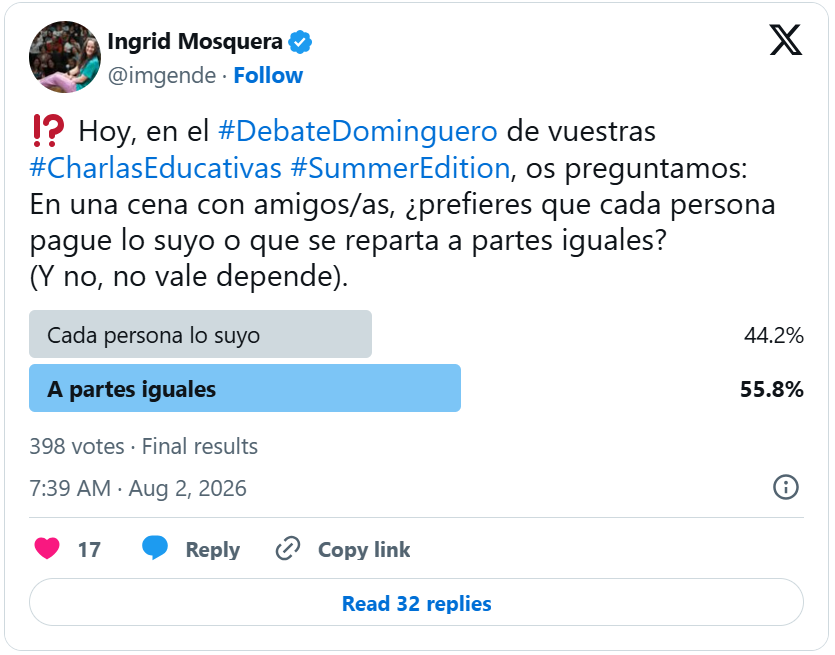Click the @imgende handle
Viewport: 835px width, 655px height.
162,76
